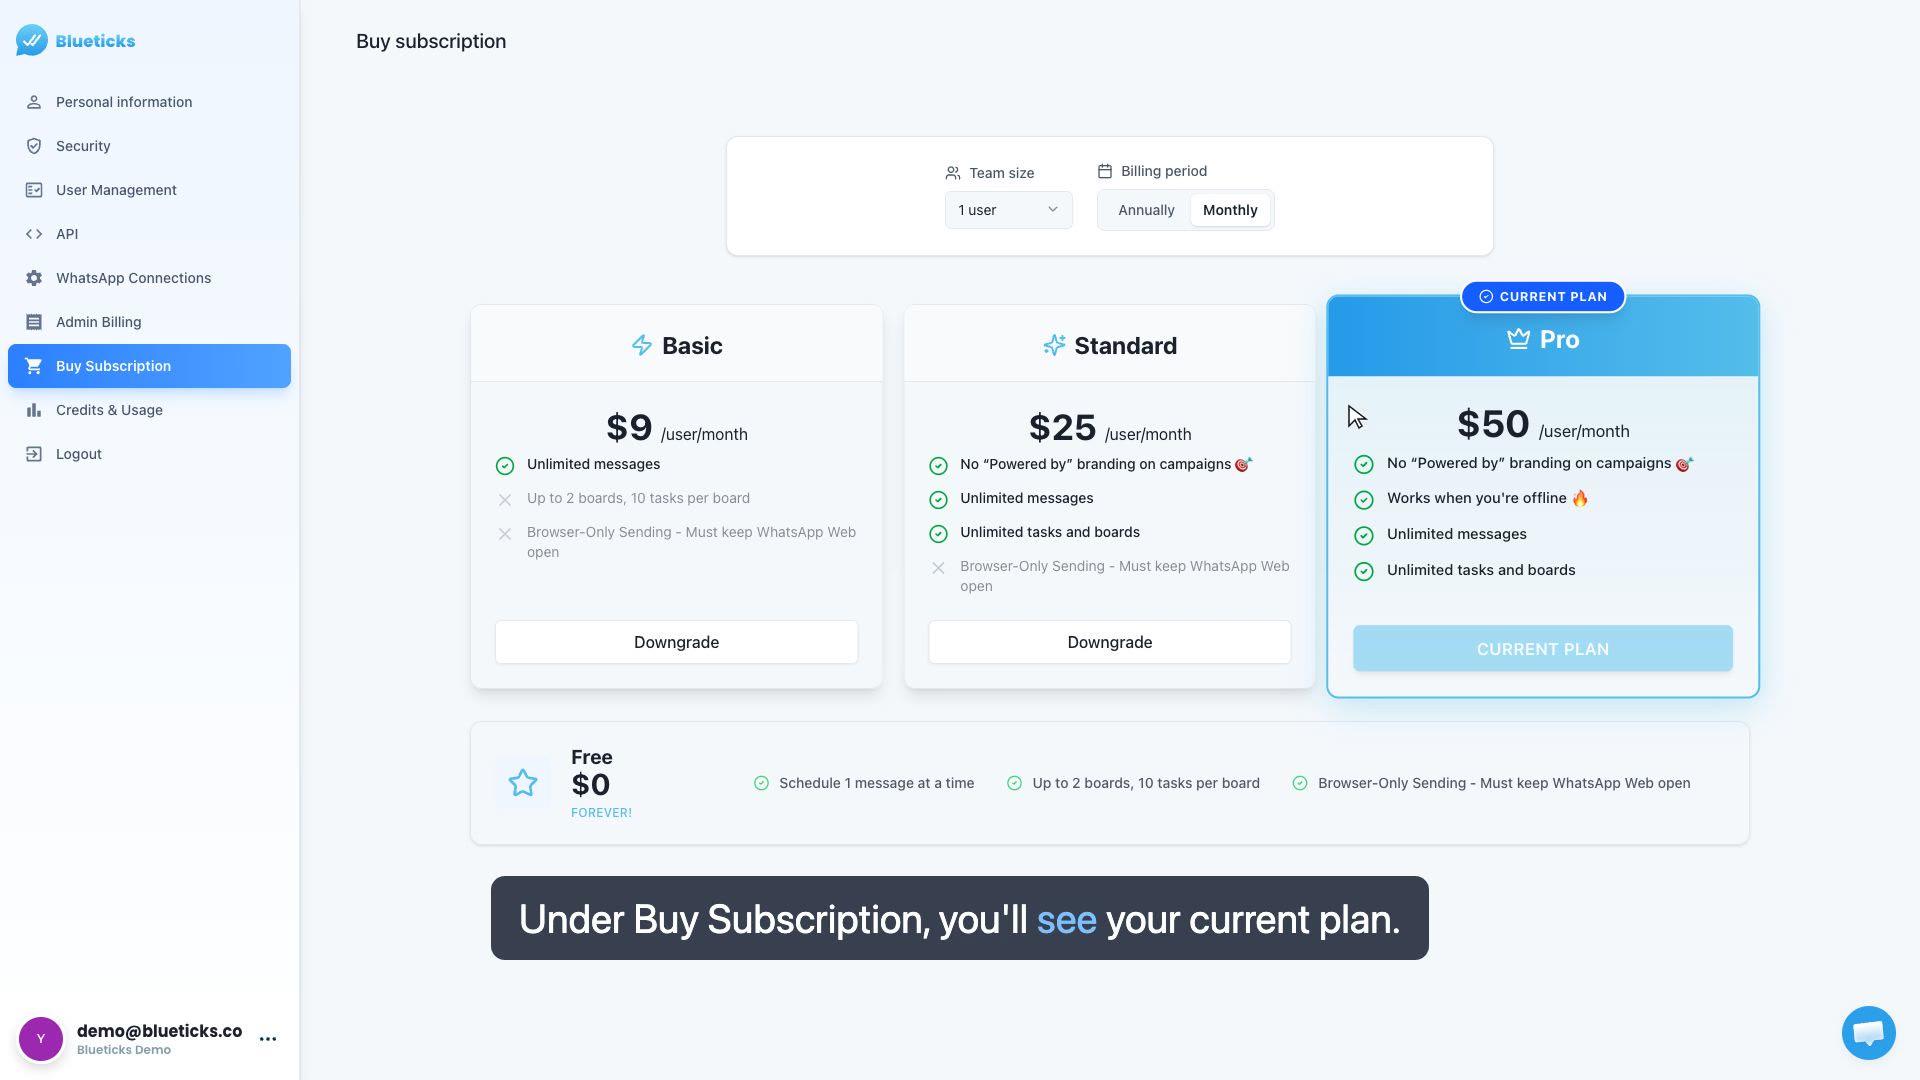The image size is (1920, 1080).
Task: Open the account three-dot menu
Action: tap(268, 1039)
